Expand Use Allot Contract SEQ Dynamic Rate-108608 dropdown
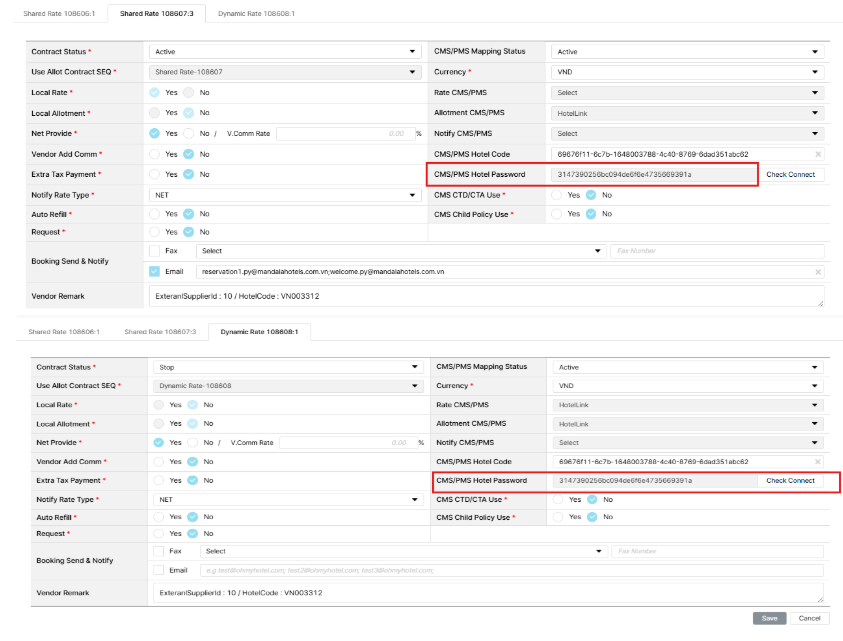The width and height of the screenshot is (843, 641). tap(288, 386)
